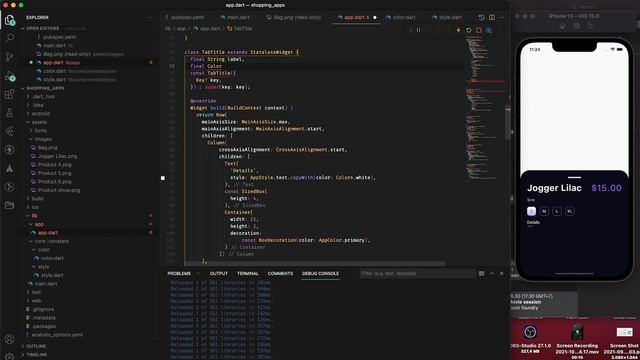Maximize bottom panel with chevron-up icon
The width and height of the screenshot is (640, 360).
point(492,273)
